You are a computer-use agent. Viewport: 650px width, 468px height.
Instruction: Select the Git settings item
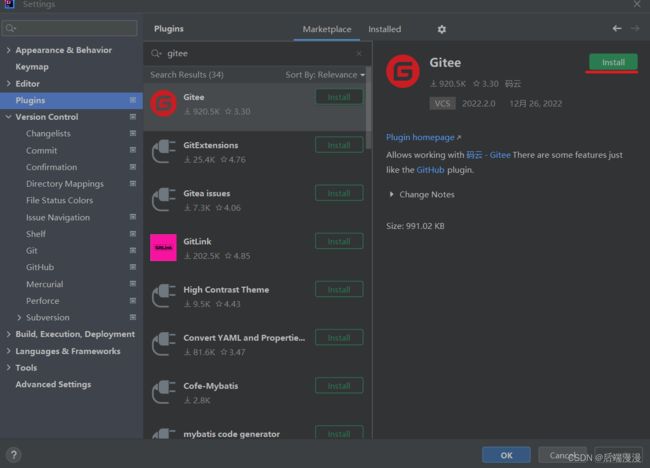(x=32, y=250)
